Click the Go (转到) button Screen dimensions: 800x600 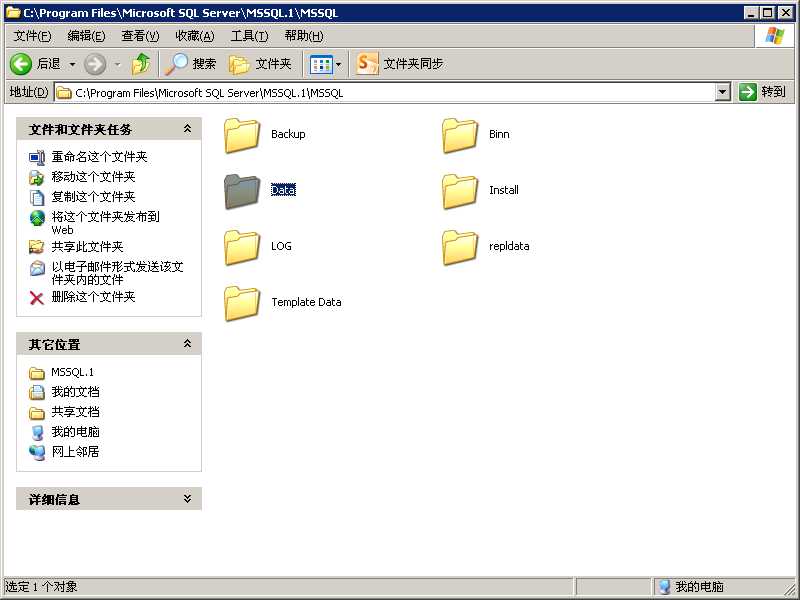(x=762, y=92)
